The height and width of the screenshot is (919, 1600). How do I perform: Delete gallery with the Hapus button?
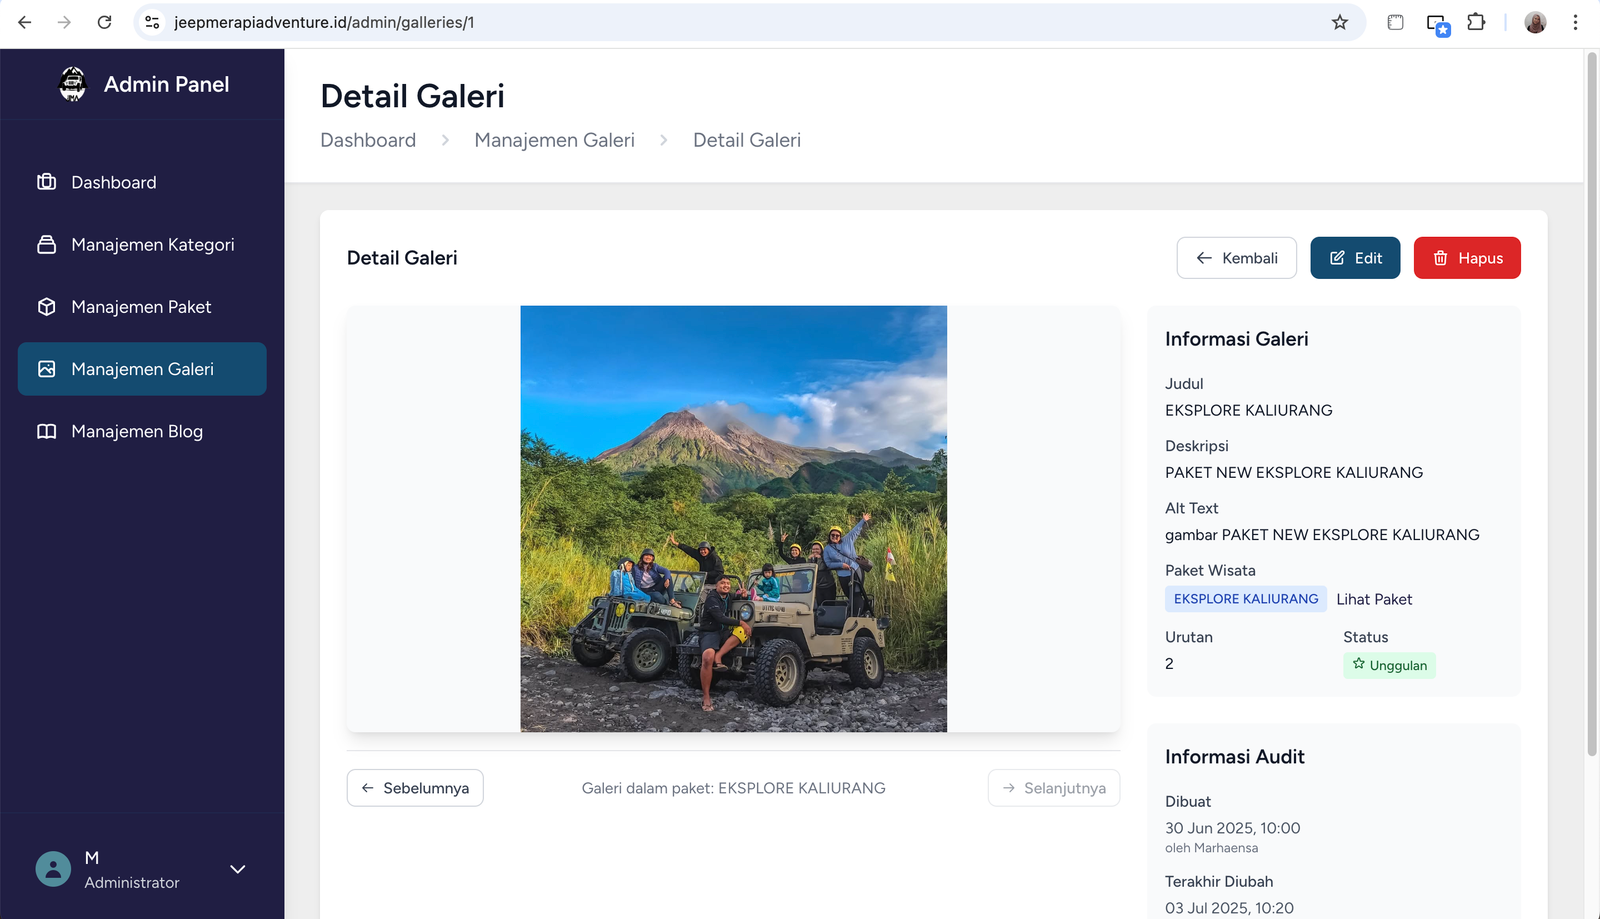(x=1466, y=258)
